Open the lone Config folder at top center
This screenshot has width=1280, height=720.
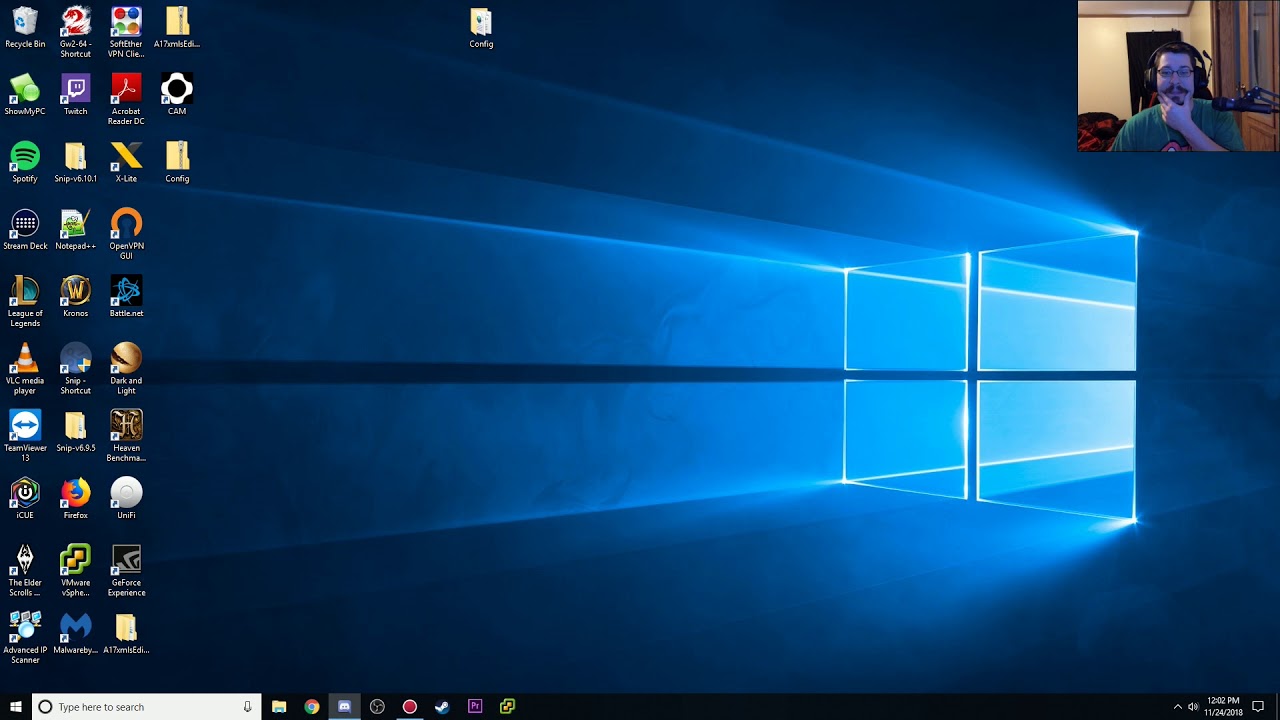481,27
